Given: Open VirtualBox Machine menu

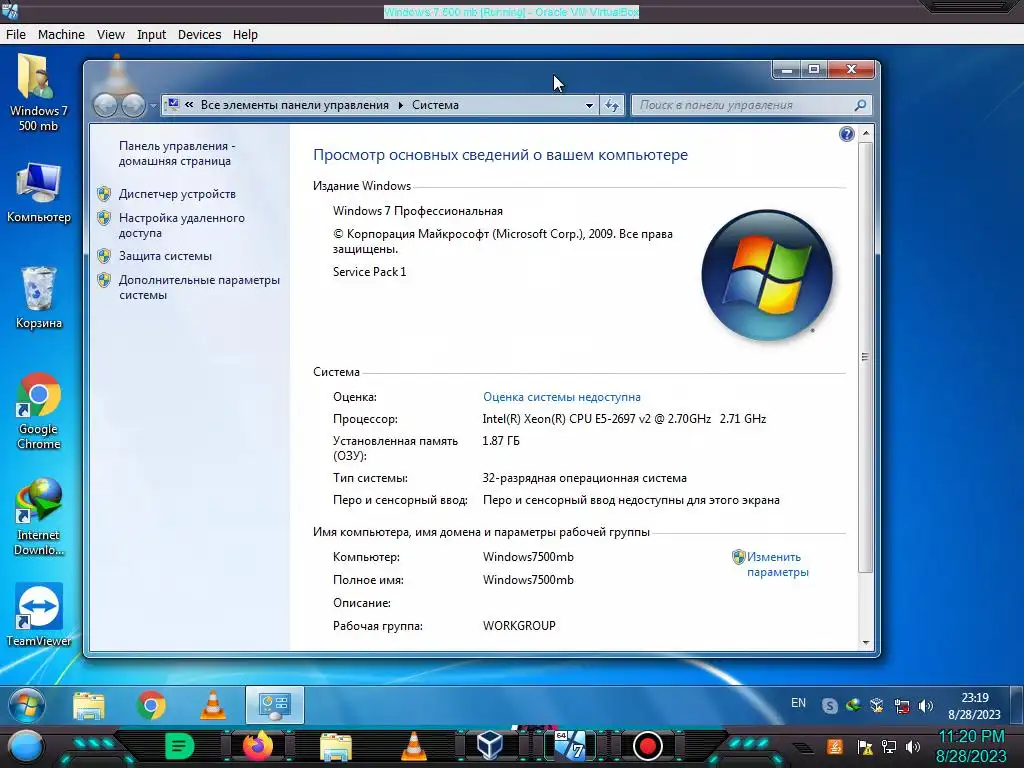Looking at the screenshot, I should pyautogui.click(x=61, y=35).
